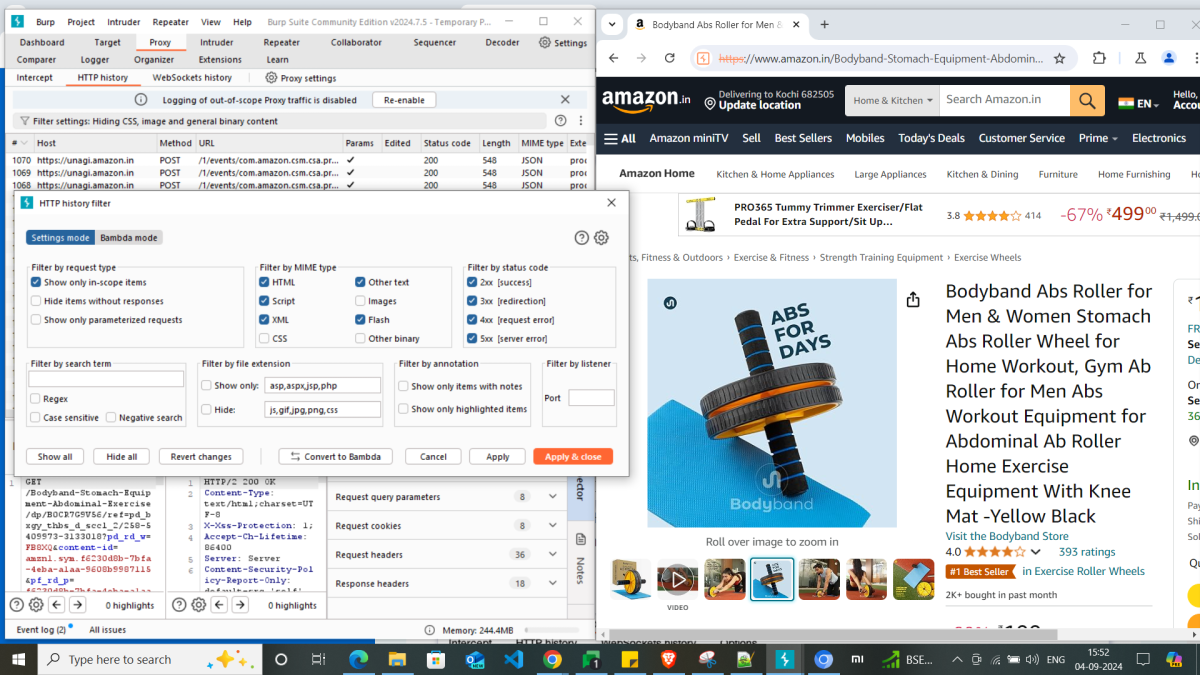This screenshot has width=1200, height=675.
Task: Reload the Amazon page in Chrome
Action: coord(670,59)
